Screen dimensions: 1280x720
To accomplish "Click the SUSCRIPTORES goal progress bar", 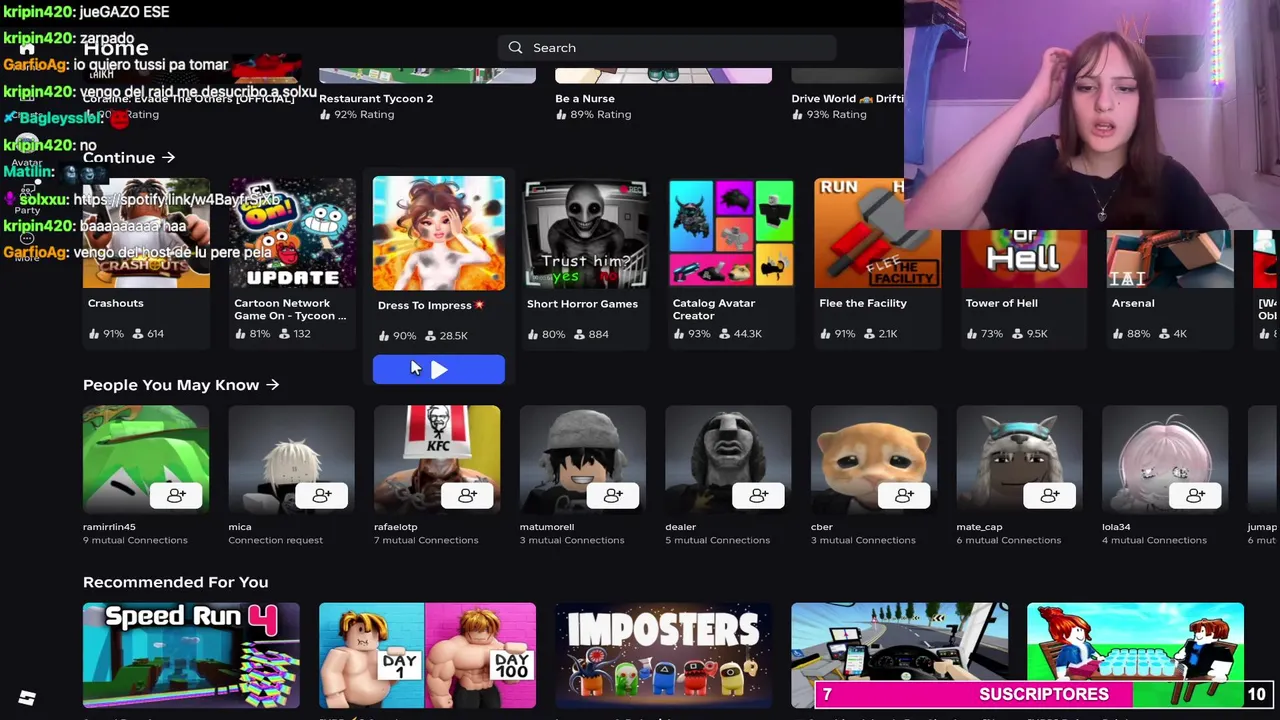I will 1043,694.
